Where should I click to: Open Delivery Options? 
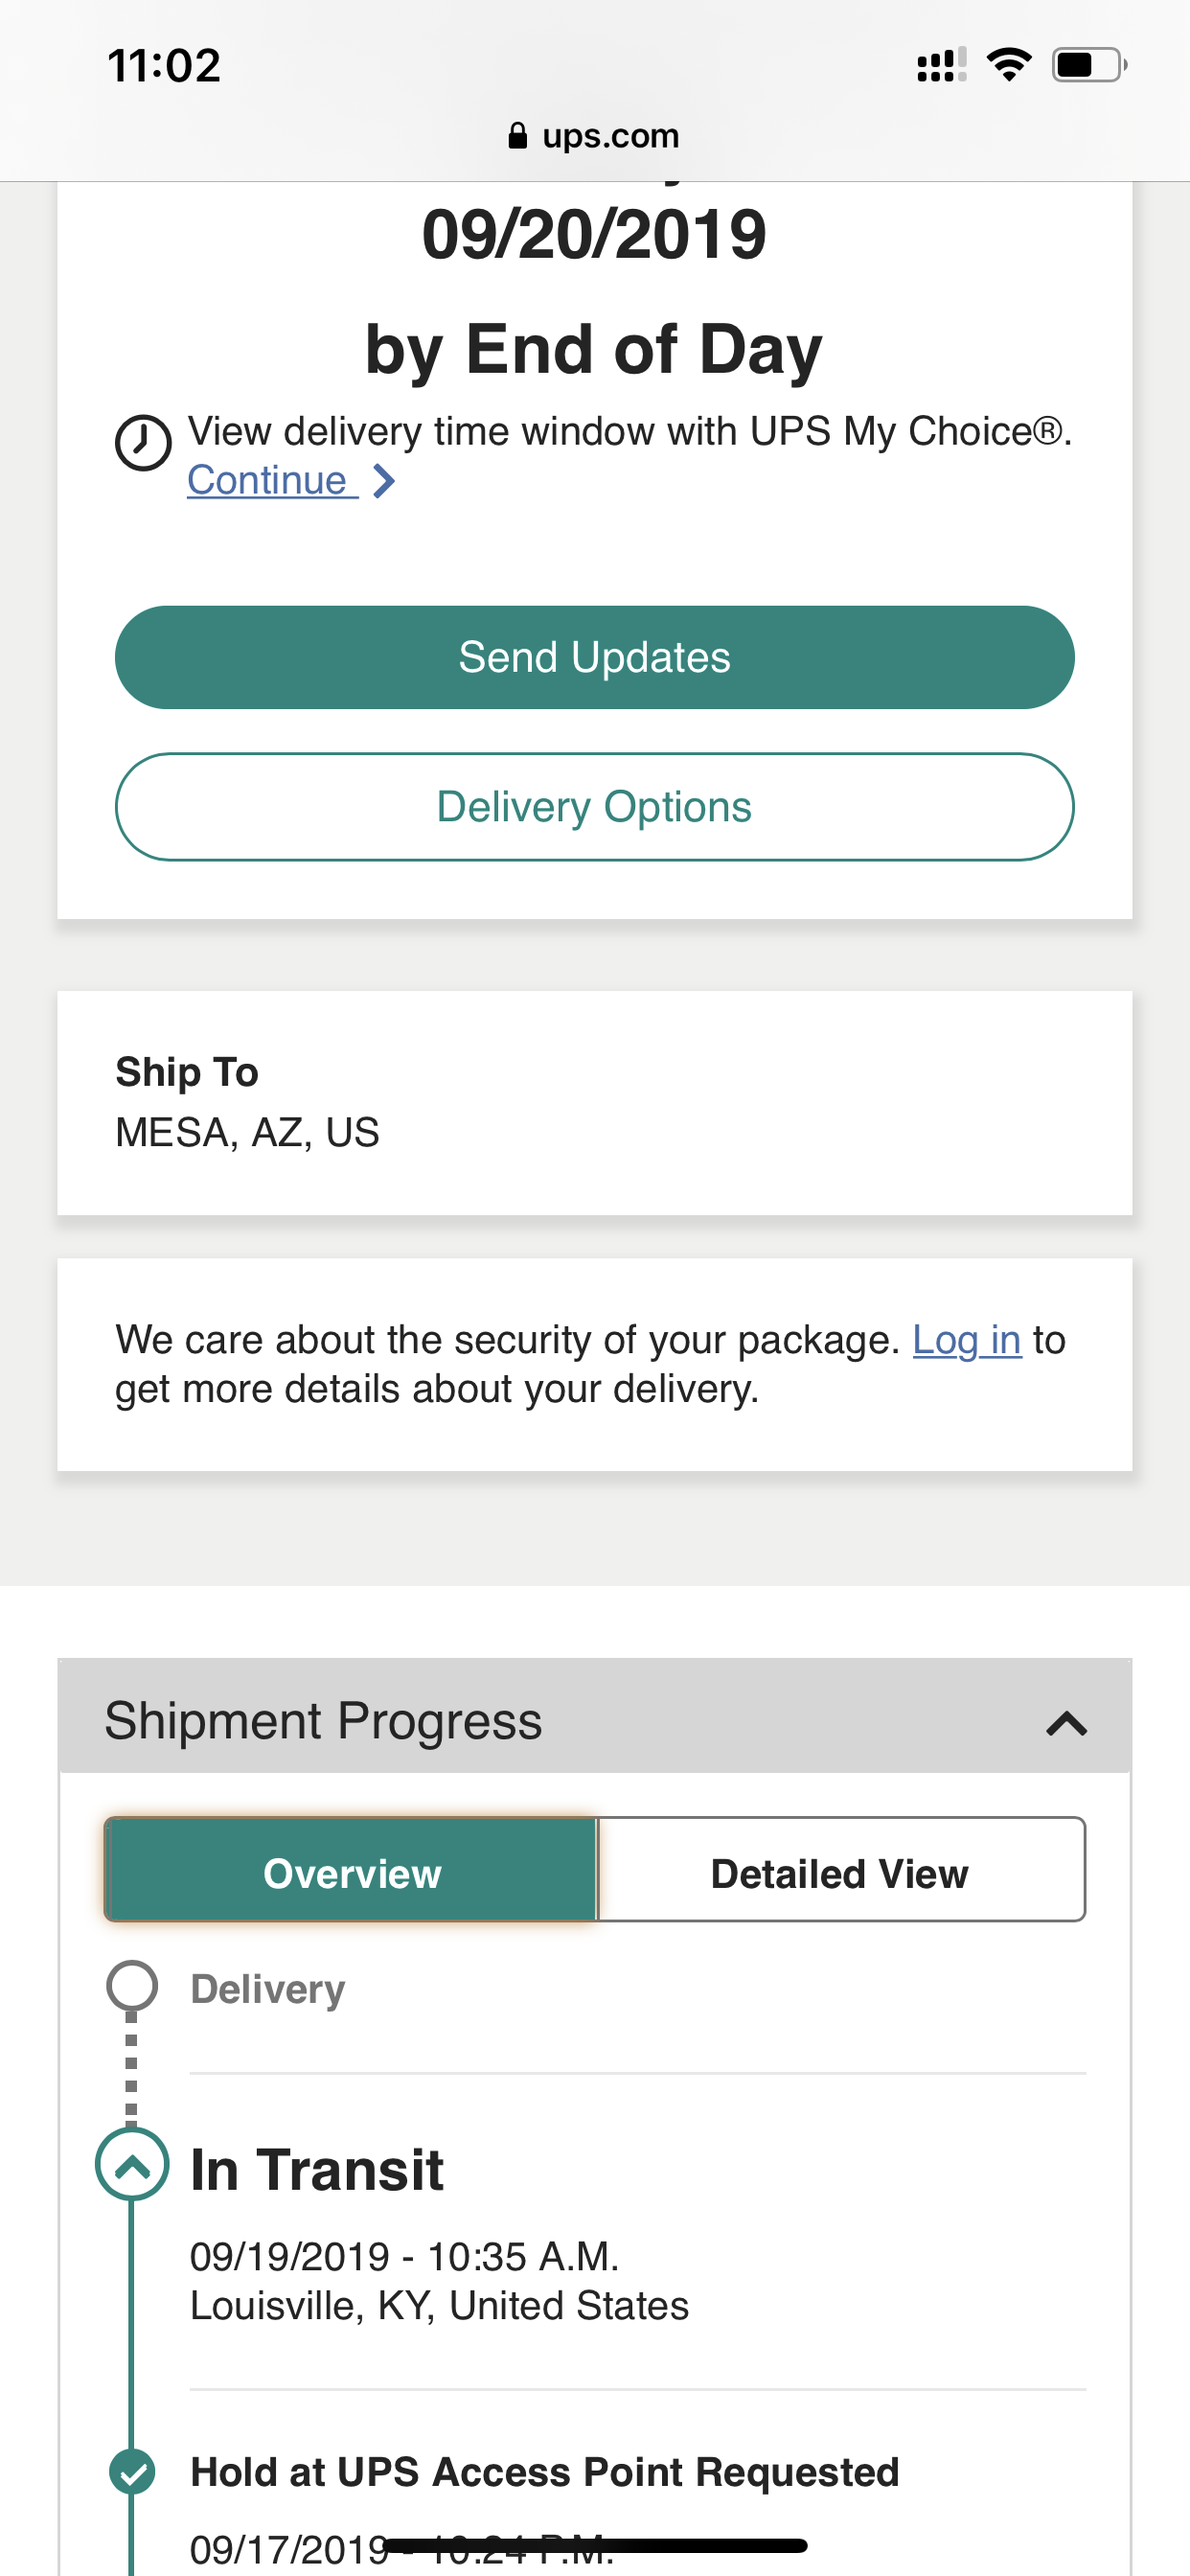(595, 806)
